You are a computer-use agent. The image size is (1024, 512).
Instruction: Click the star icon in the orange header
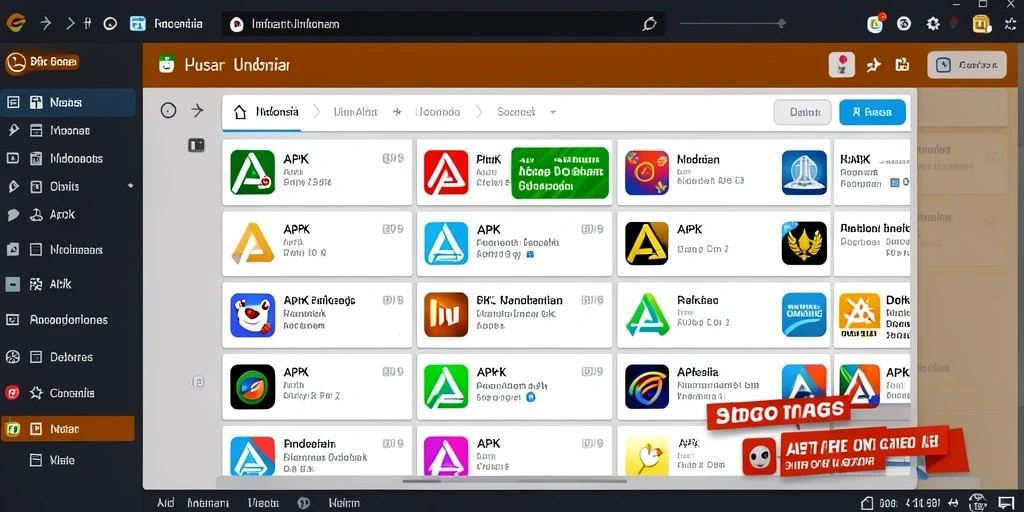pyautogui.click(x=874, y=64)
